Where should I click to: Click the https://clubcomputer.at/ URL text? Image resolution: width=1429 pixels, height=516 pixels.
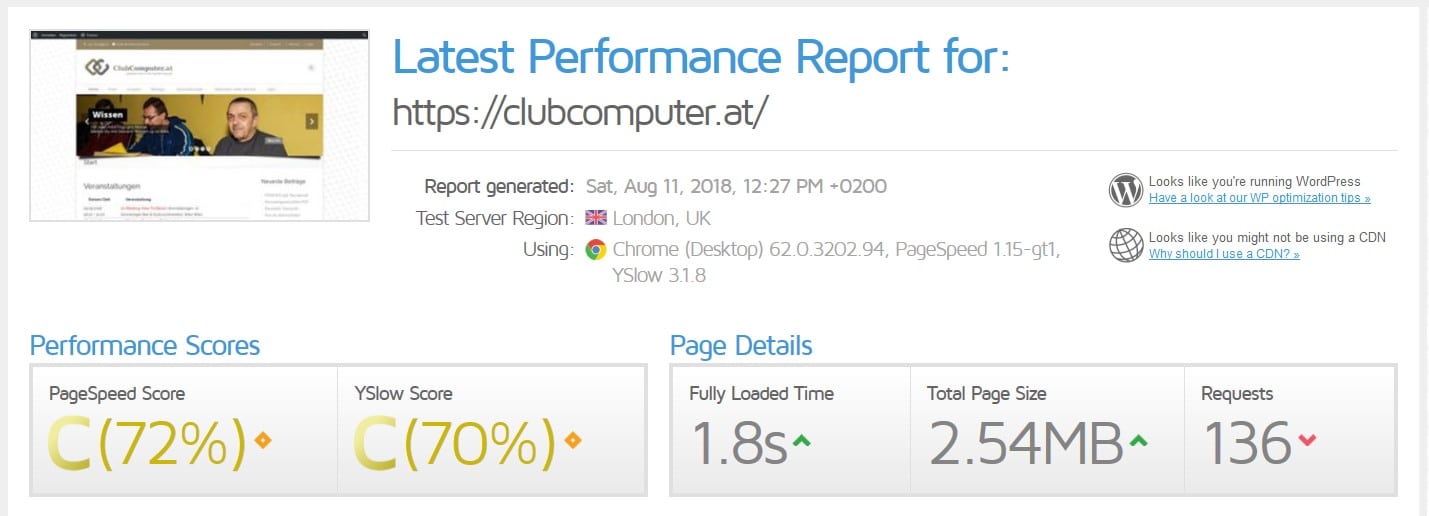[x=581, y=111]
